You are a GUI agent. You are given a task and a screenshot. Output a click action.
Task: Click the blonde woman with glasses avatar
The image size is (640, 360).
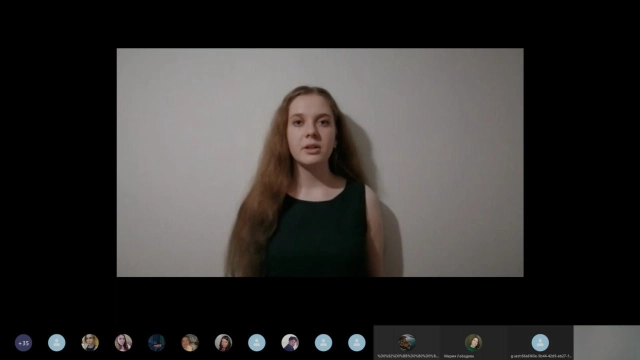90,343
